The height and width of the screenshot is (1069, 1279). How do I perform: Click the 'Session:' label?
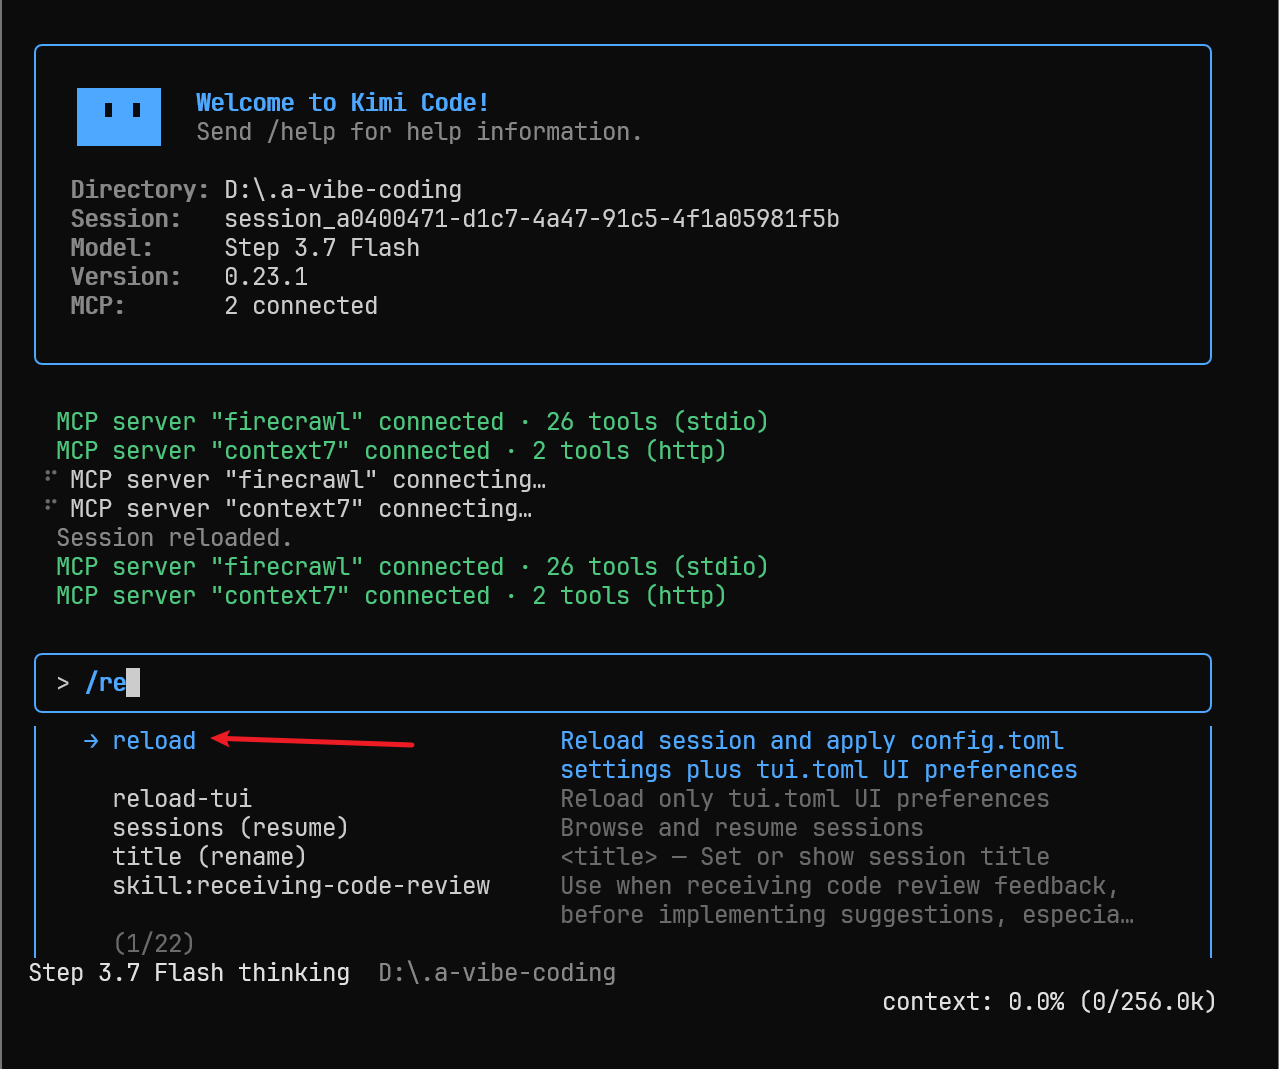[126, 219]
